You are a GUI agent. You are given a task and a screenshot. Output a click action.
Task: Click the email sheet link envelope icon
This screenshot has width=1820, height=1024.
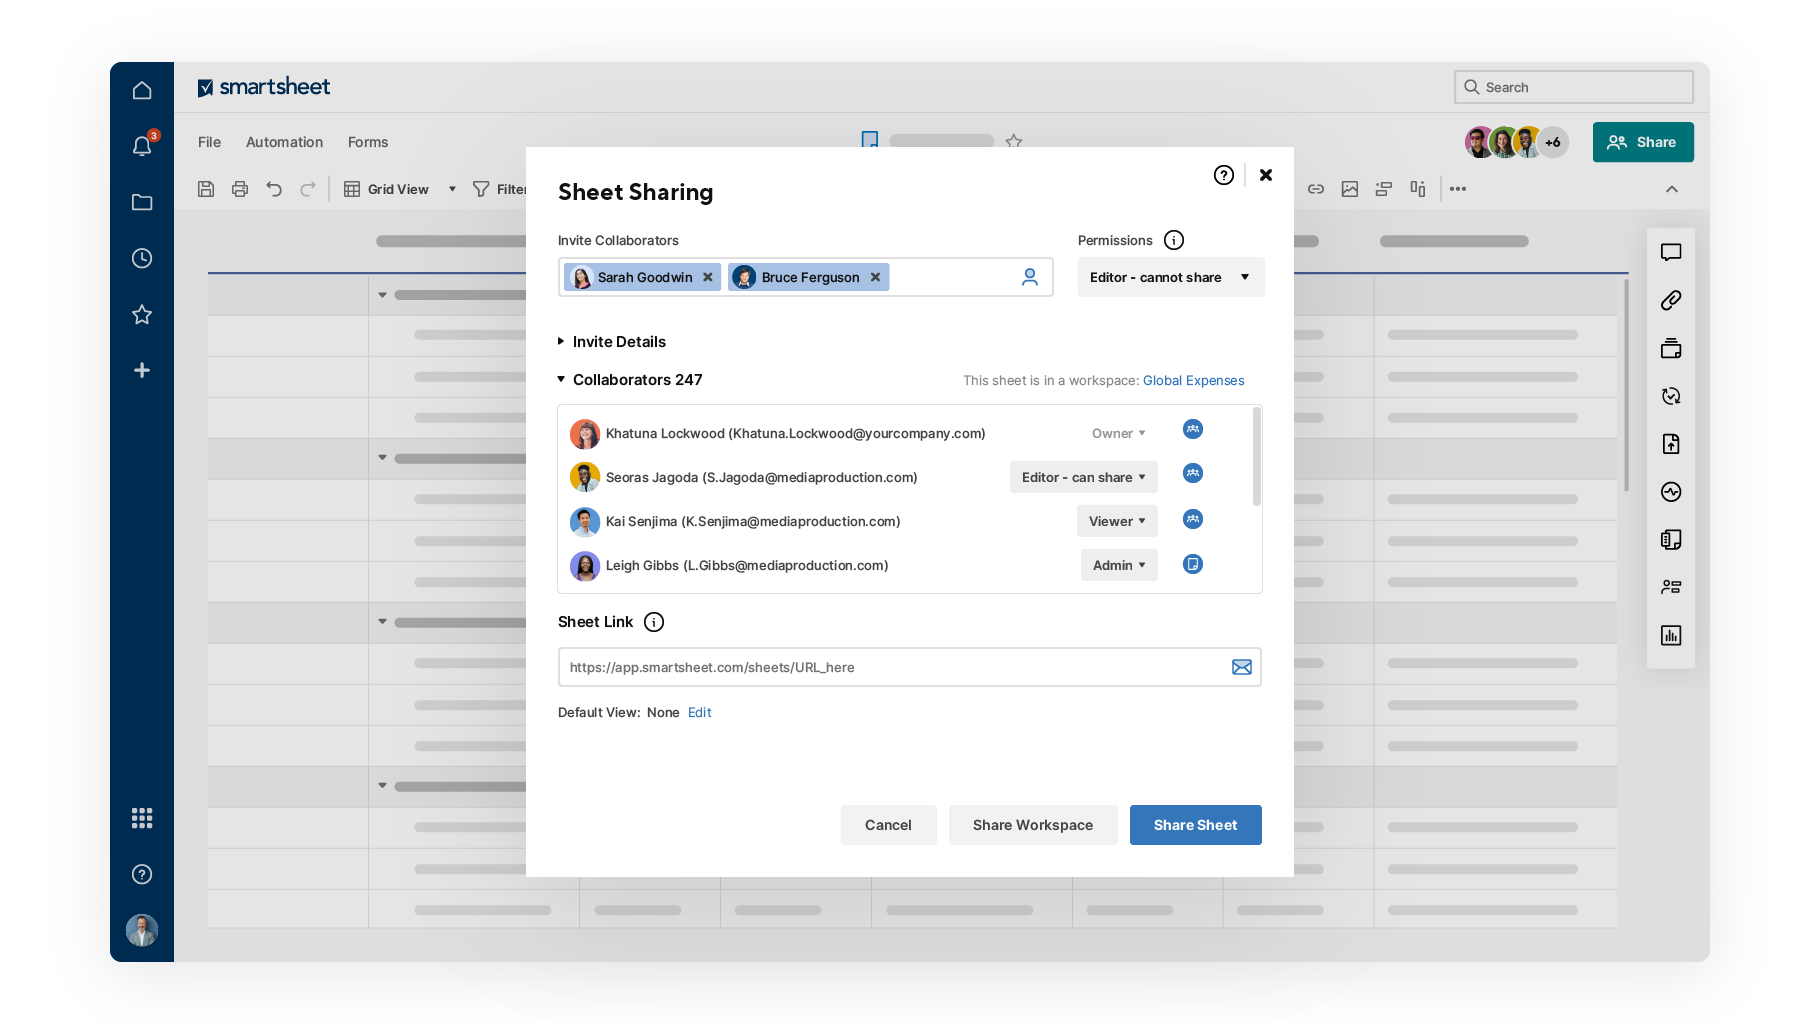1241,667
